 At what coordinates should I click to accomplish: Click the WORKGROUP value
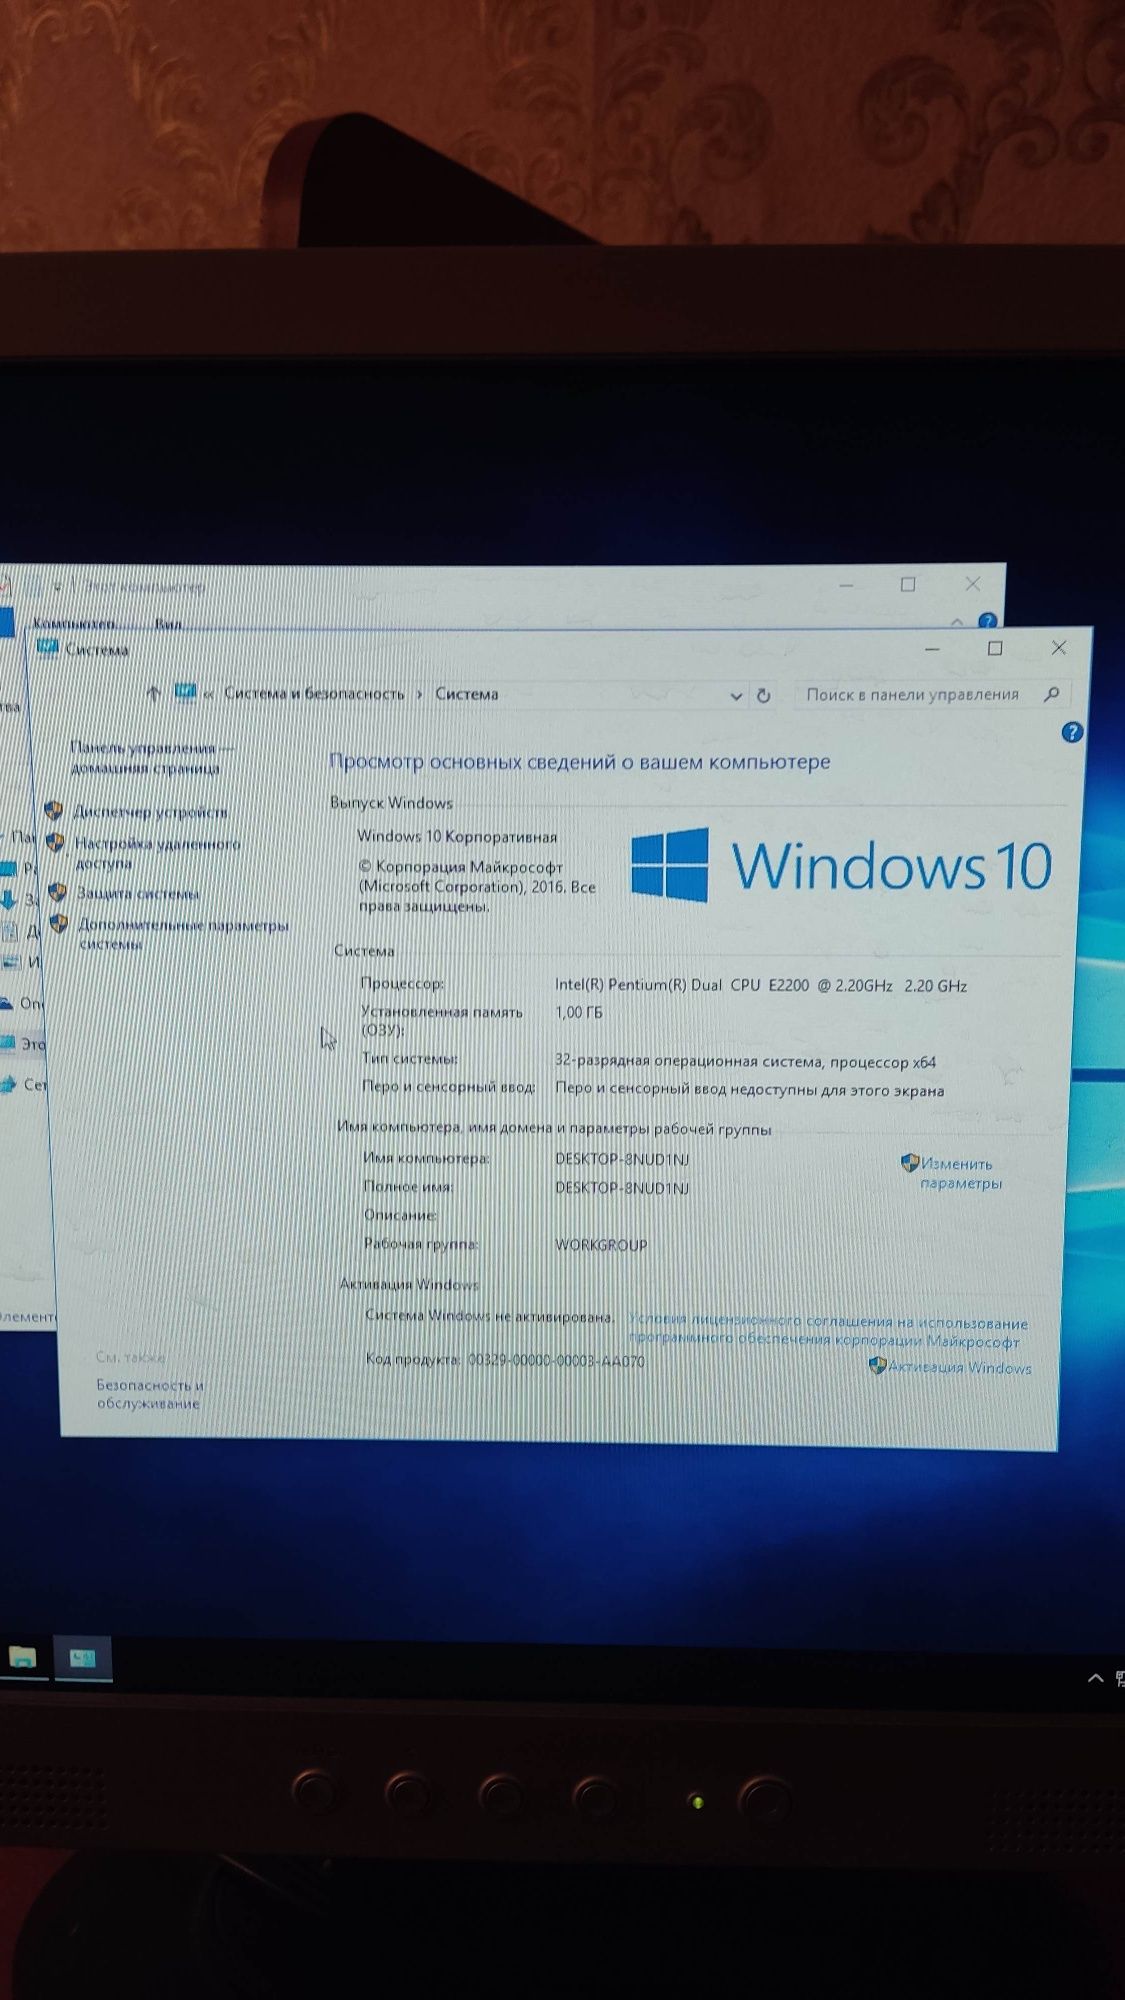[601, 1245]
